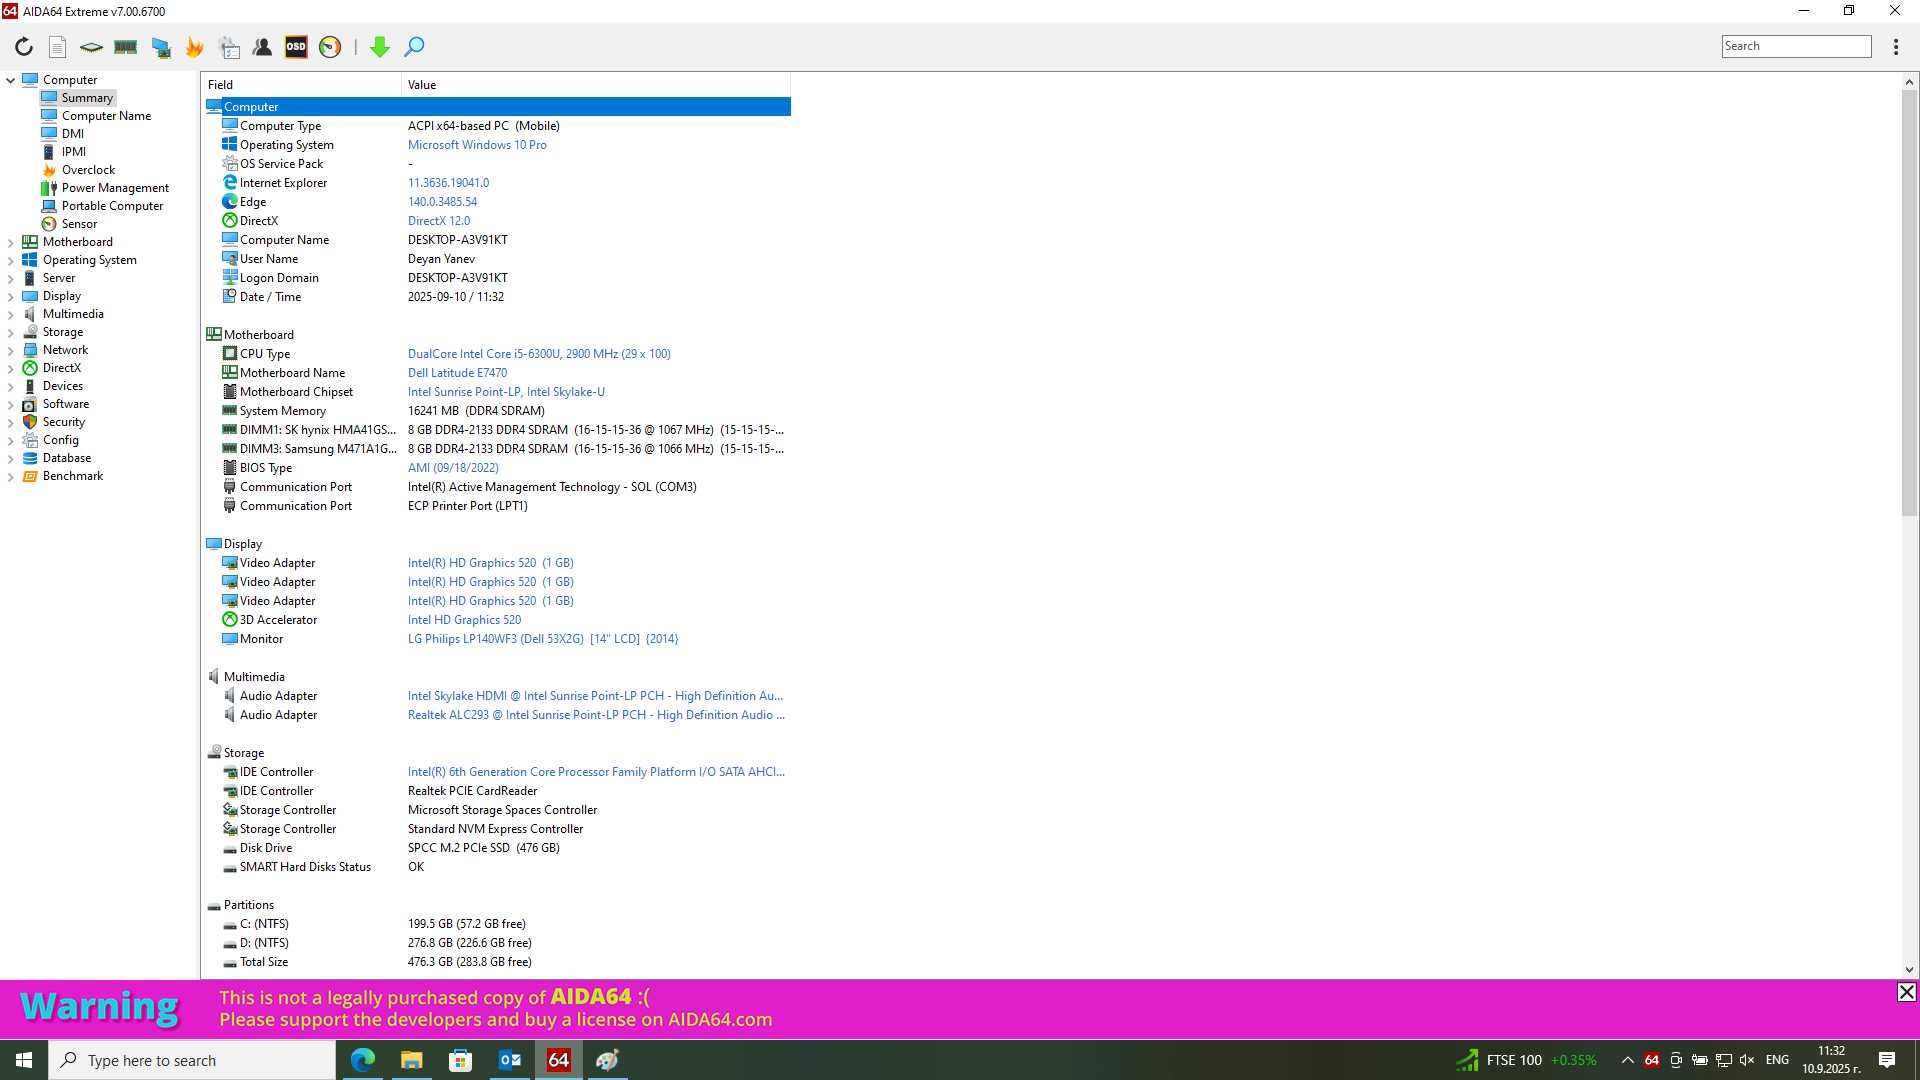This screenshot has height=1080, width=1920.
Task: Click the DirectX 12.0 link
Action: tap(439, 221)
